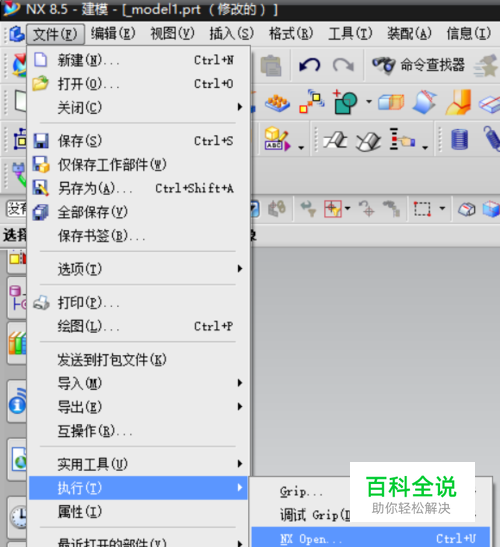Open the 格式(R) Format menu

(291, 34)
